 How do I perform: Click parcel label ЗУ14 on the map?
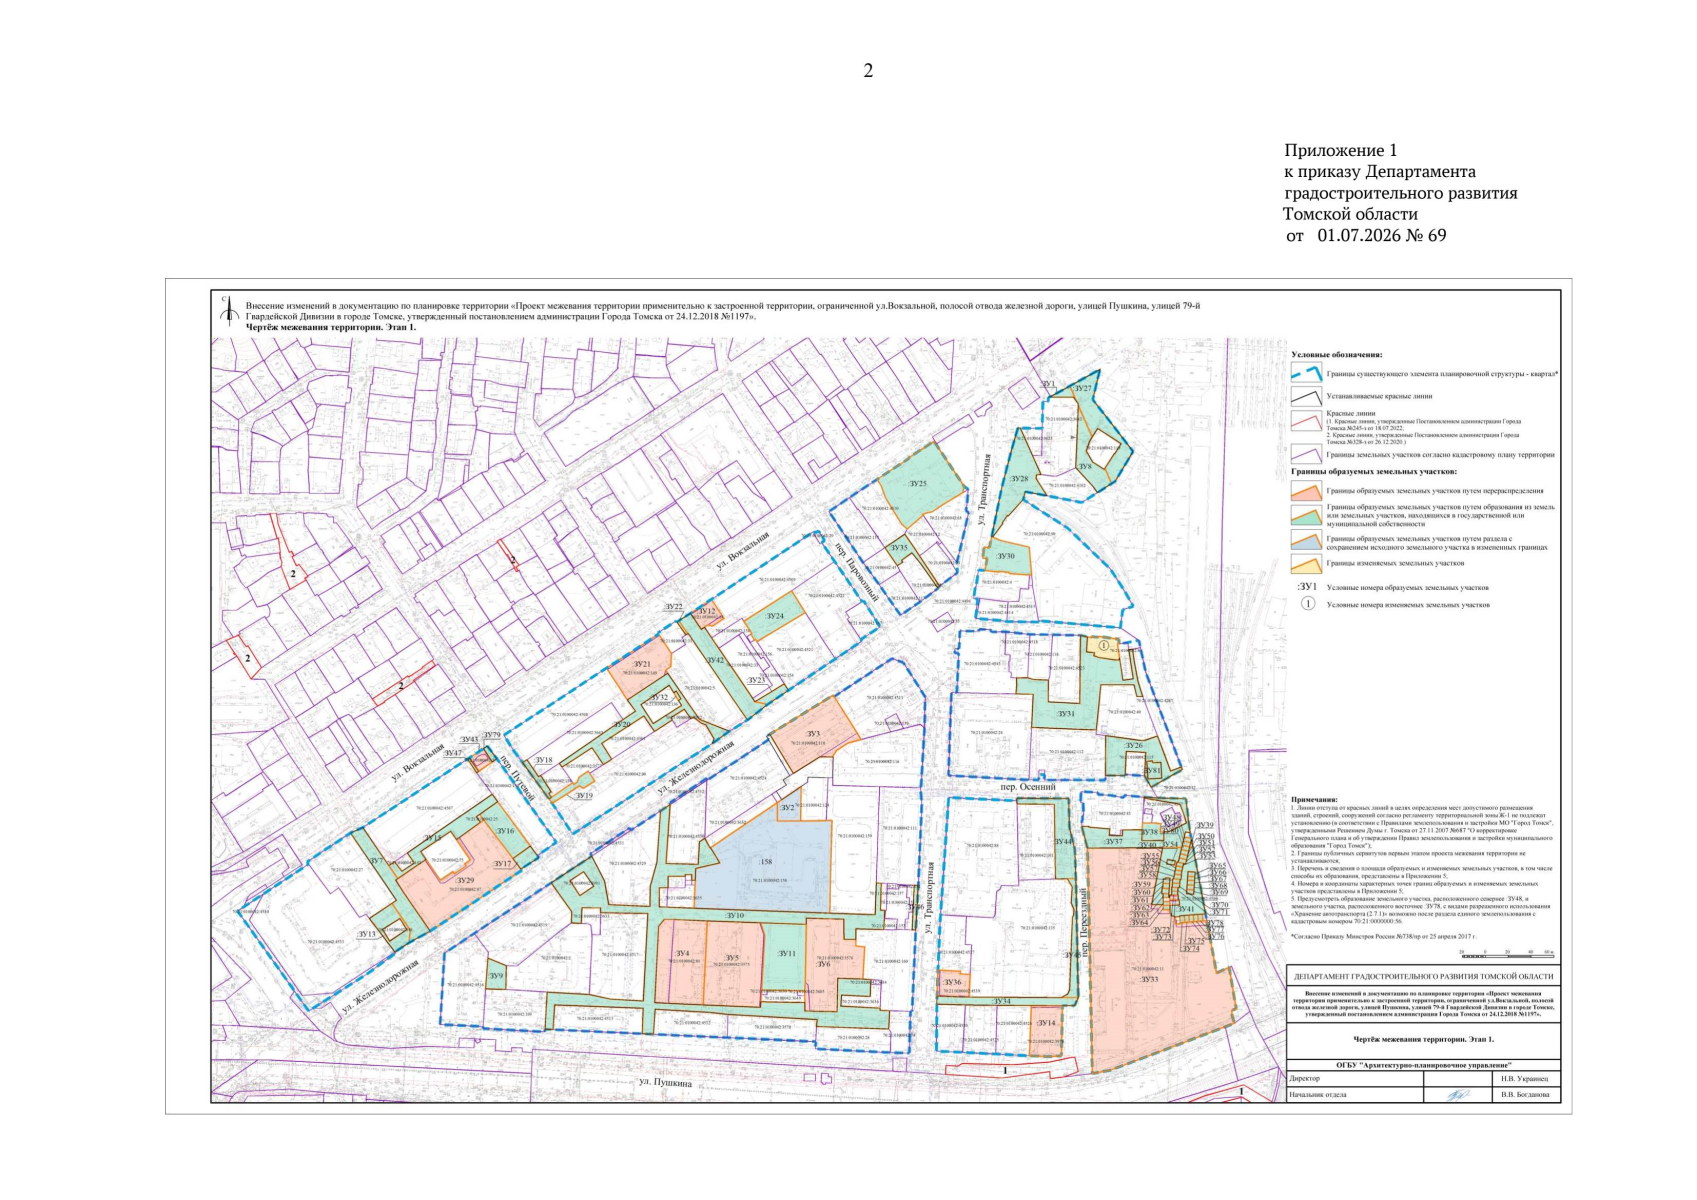point(1046,1023)
